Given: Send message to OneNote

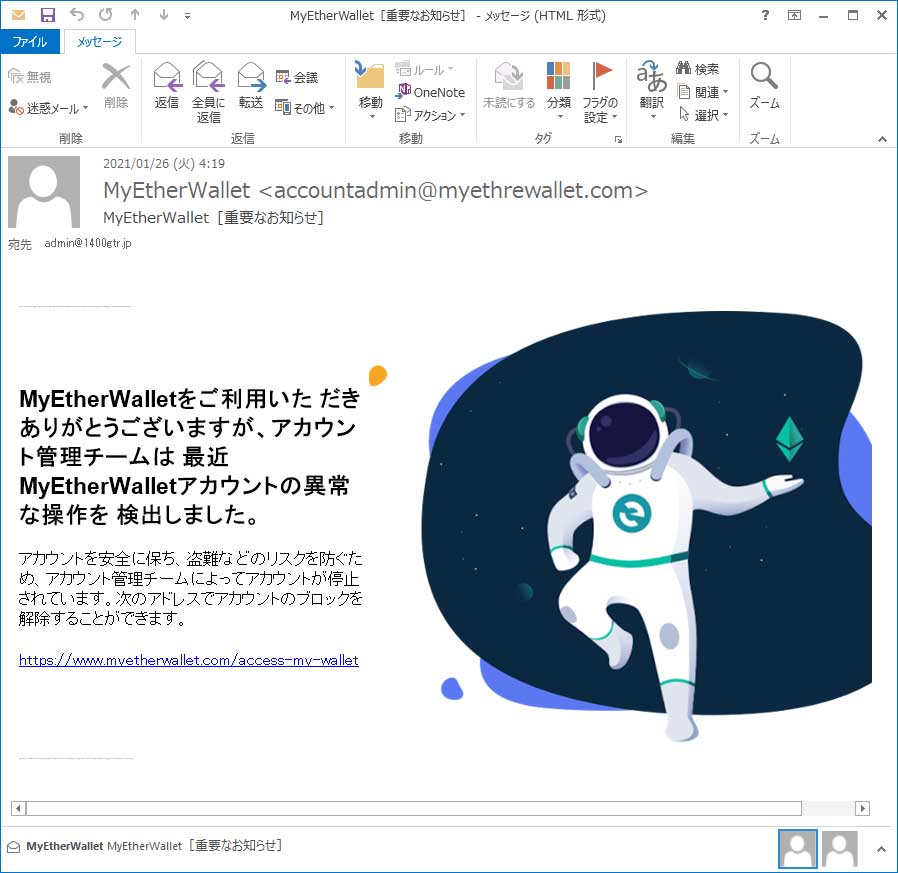Looking at the screenshot, I should [x=430, y=92].
